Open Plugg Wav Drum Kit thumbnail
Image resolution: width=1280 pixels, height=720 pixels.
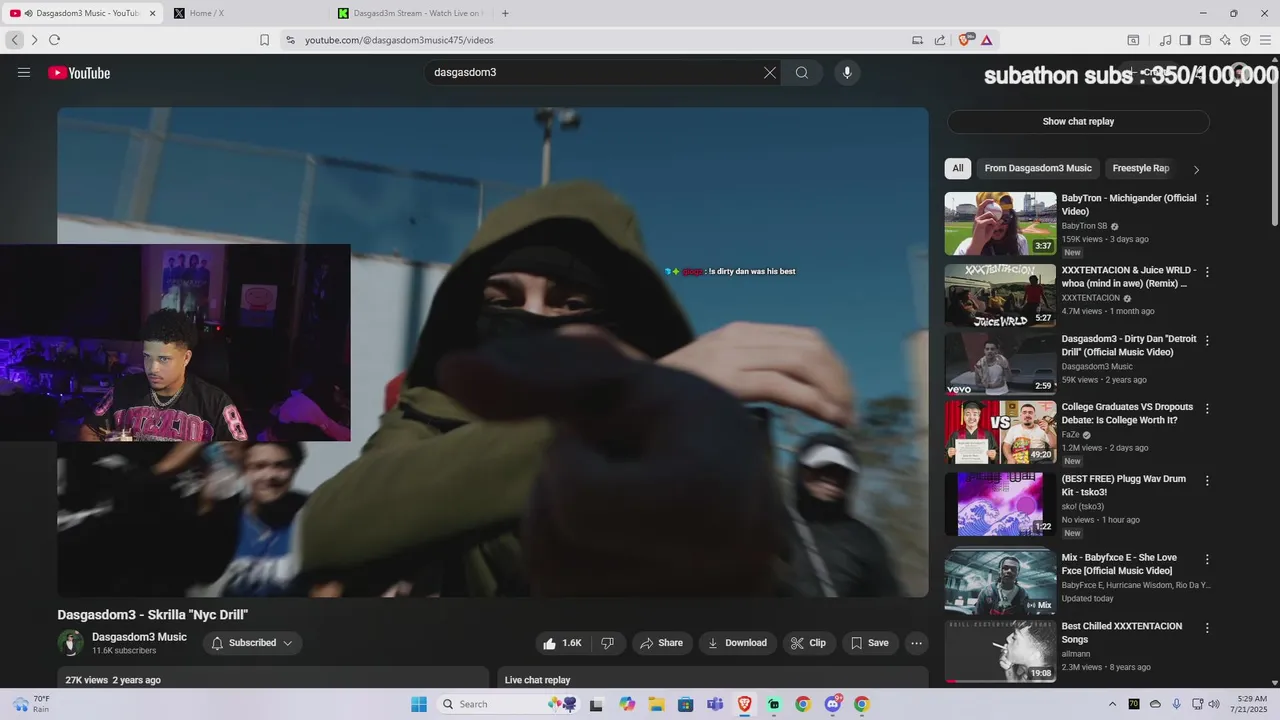pyautogui.click(x=1000, y=504)
